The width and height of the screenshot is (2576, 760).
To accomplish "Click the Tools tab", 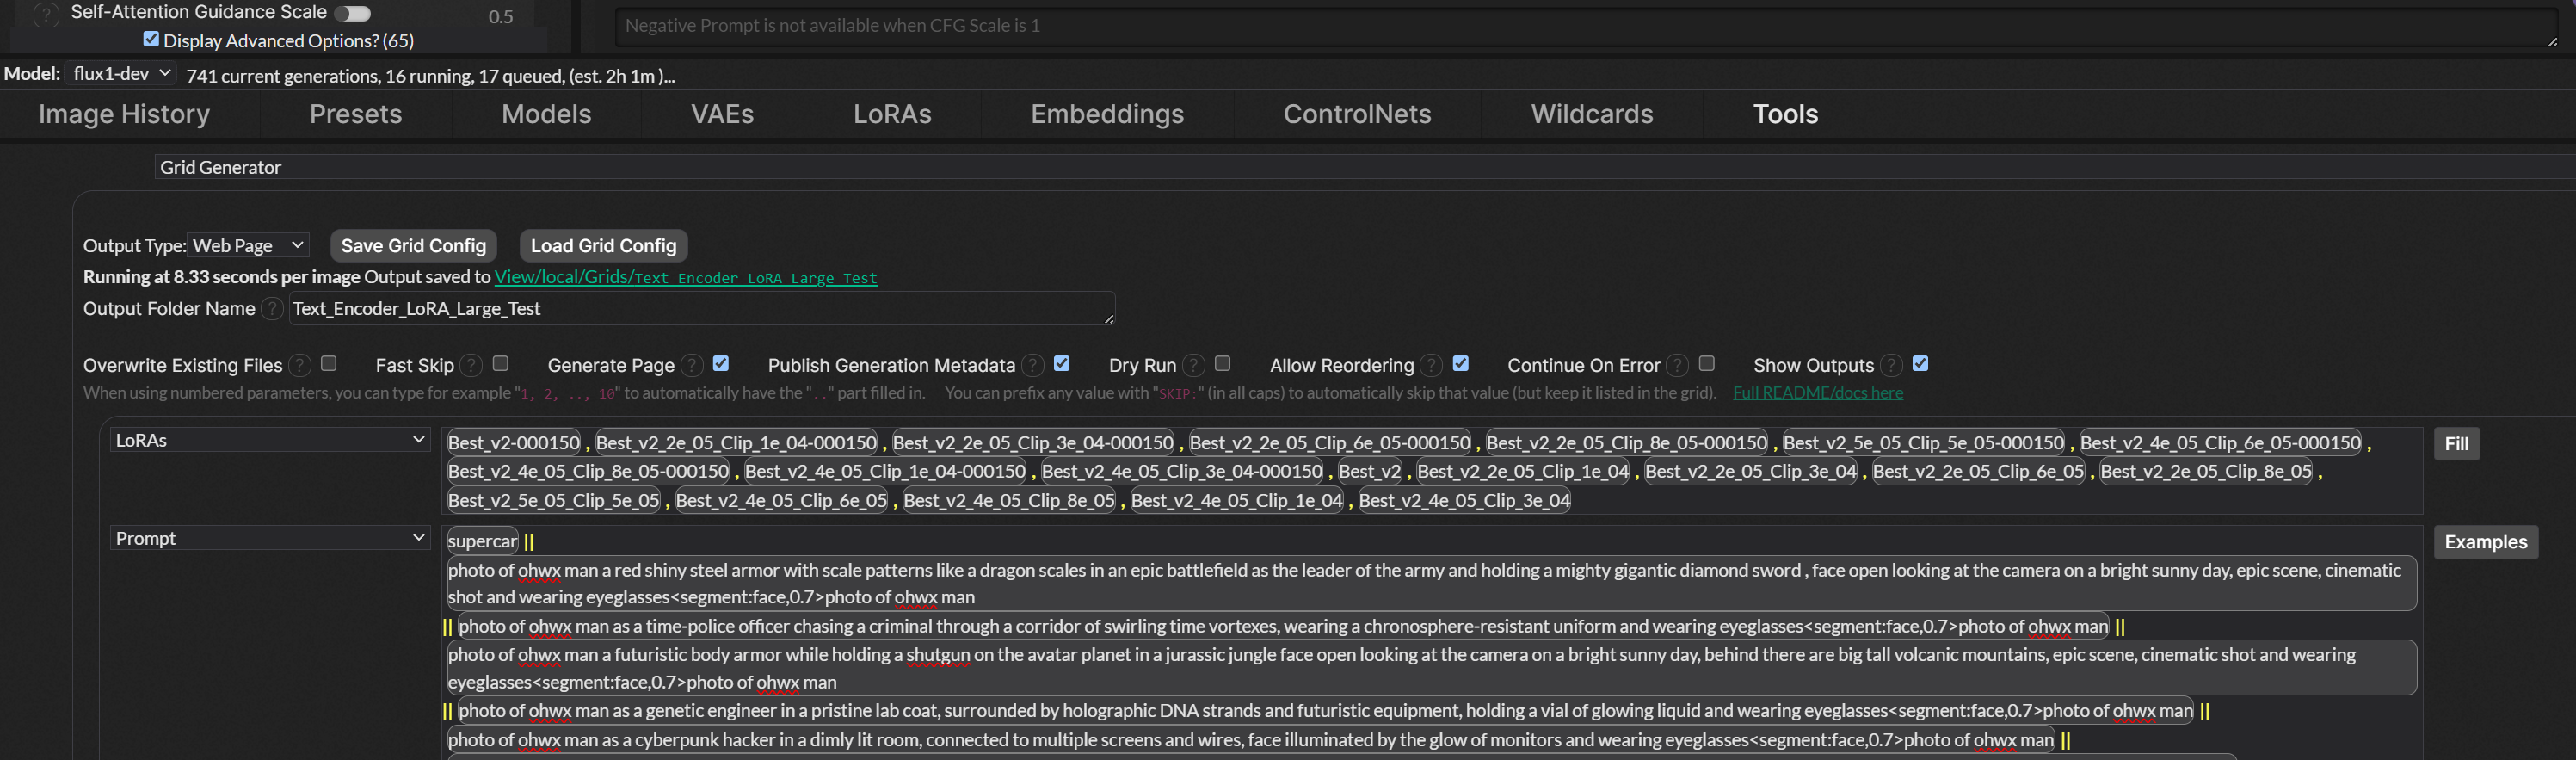I will tap(1785, 115).
